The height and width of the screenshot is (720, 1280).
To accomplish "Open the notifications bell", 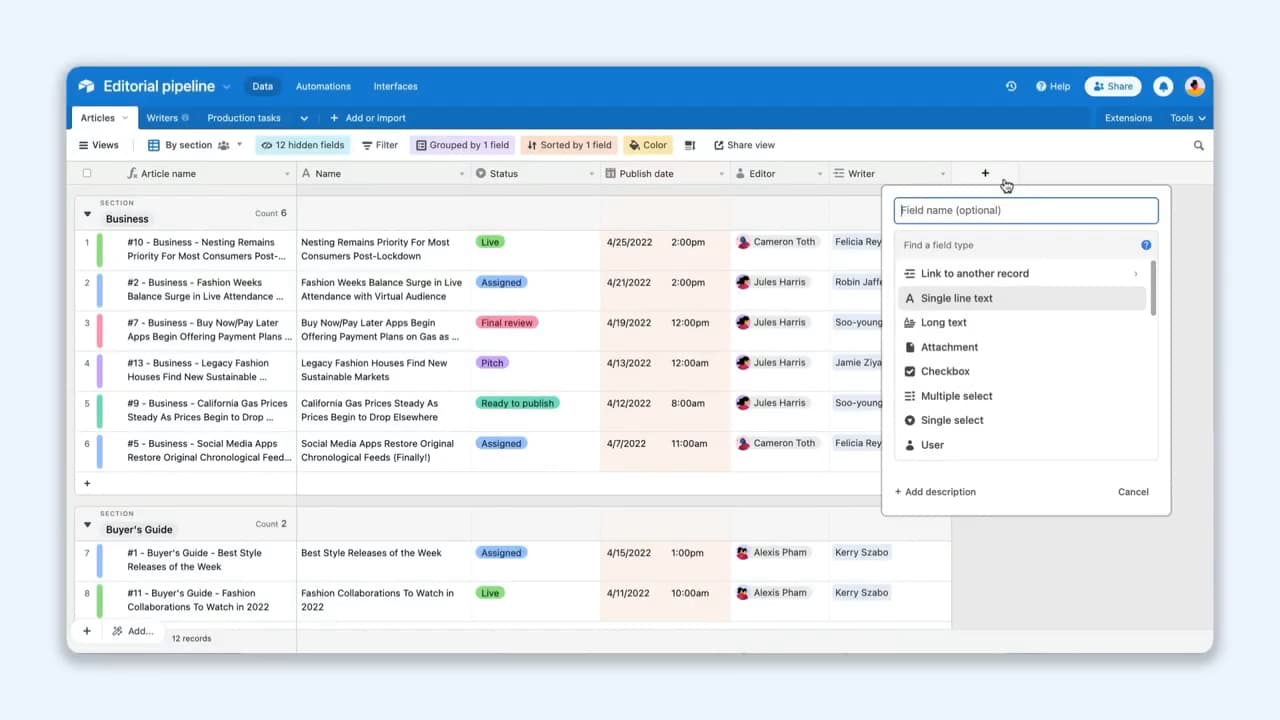I will [x=1163, y=86].
